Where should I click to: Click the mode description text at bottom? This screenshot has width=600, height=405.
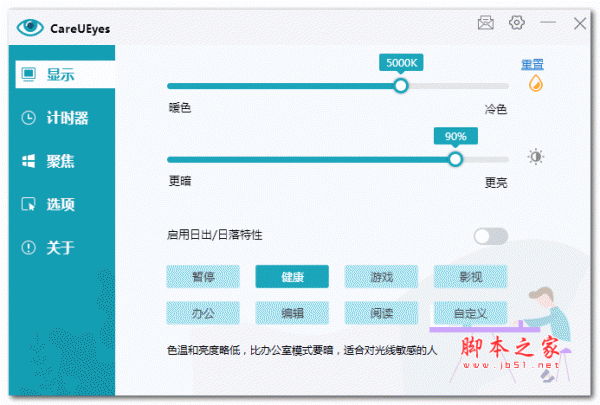click(x=302, y=350)
